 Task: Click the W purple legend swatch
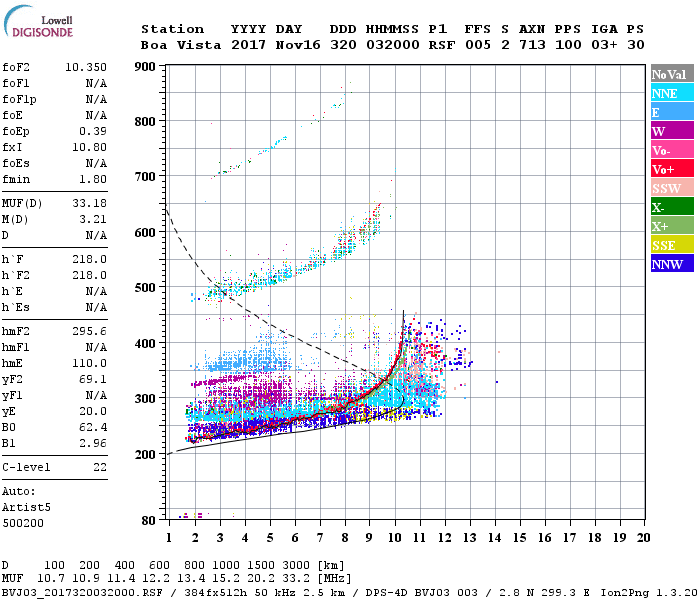[672, 131]
